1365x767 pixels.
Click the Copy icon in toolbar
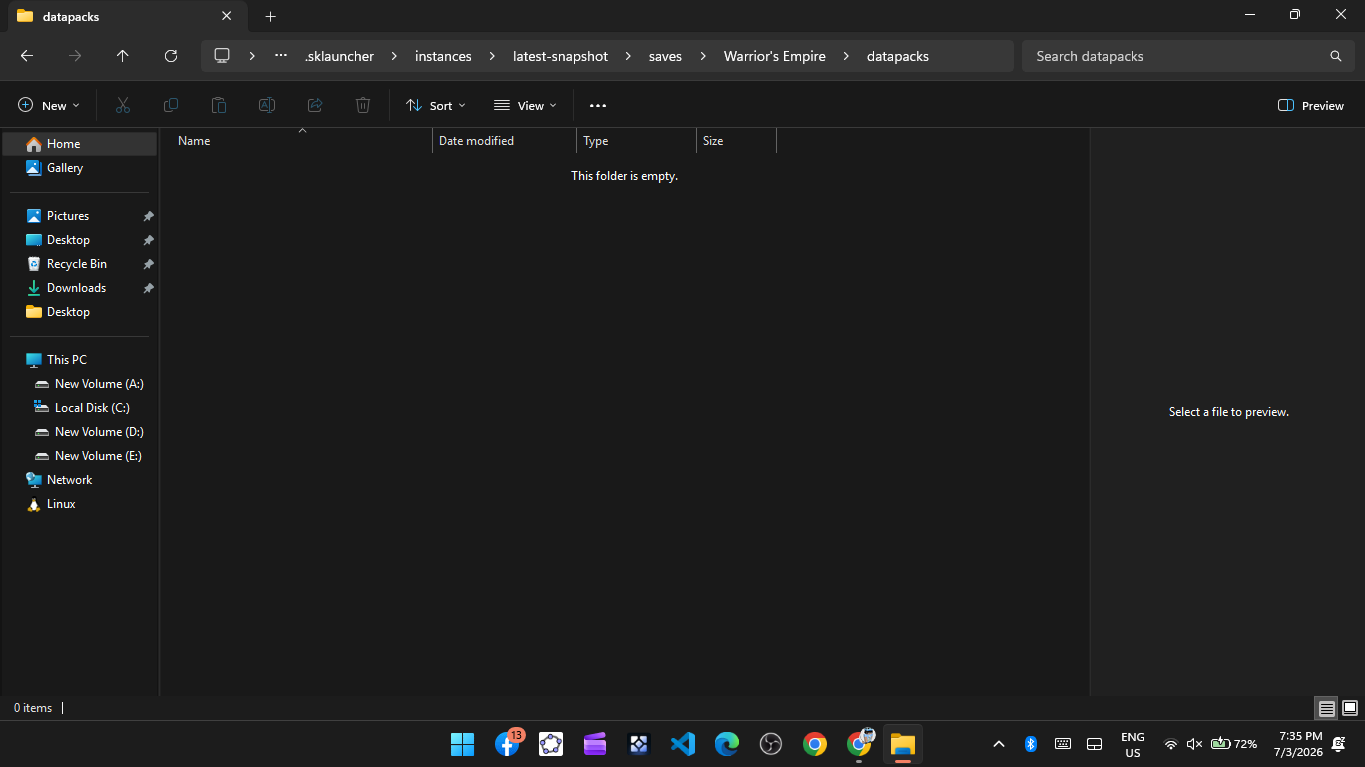[x=171, y=105]
